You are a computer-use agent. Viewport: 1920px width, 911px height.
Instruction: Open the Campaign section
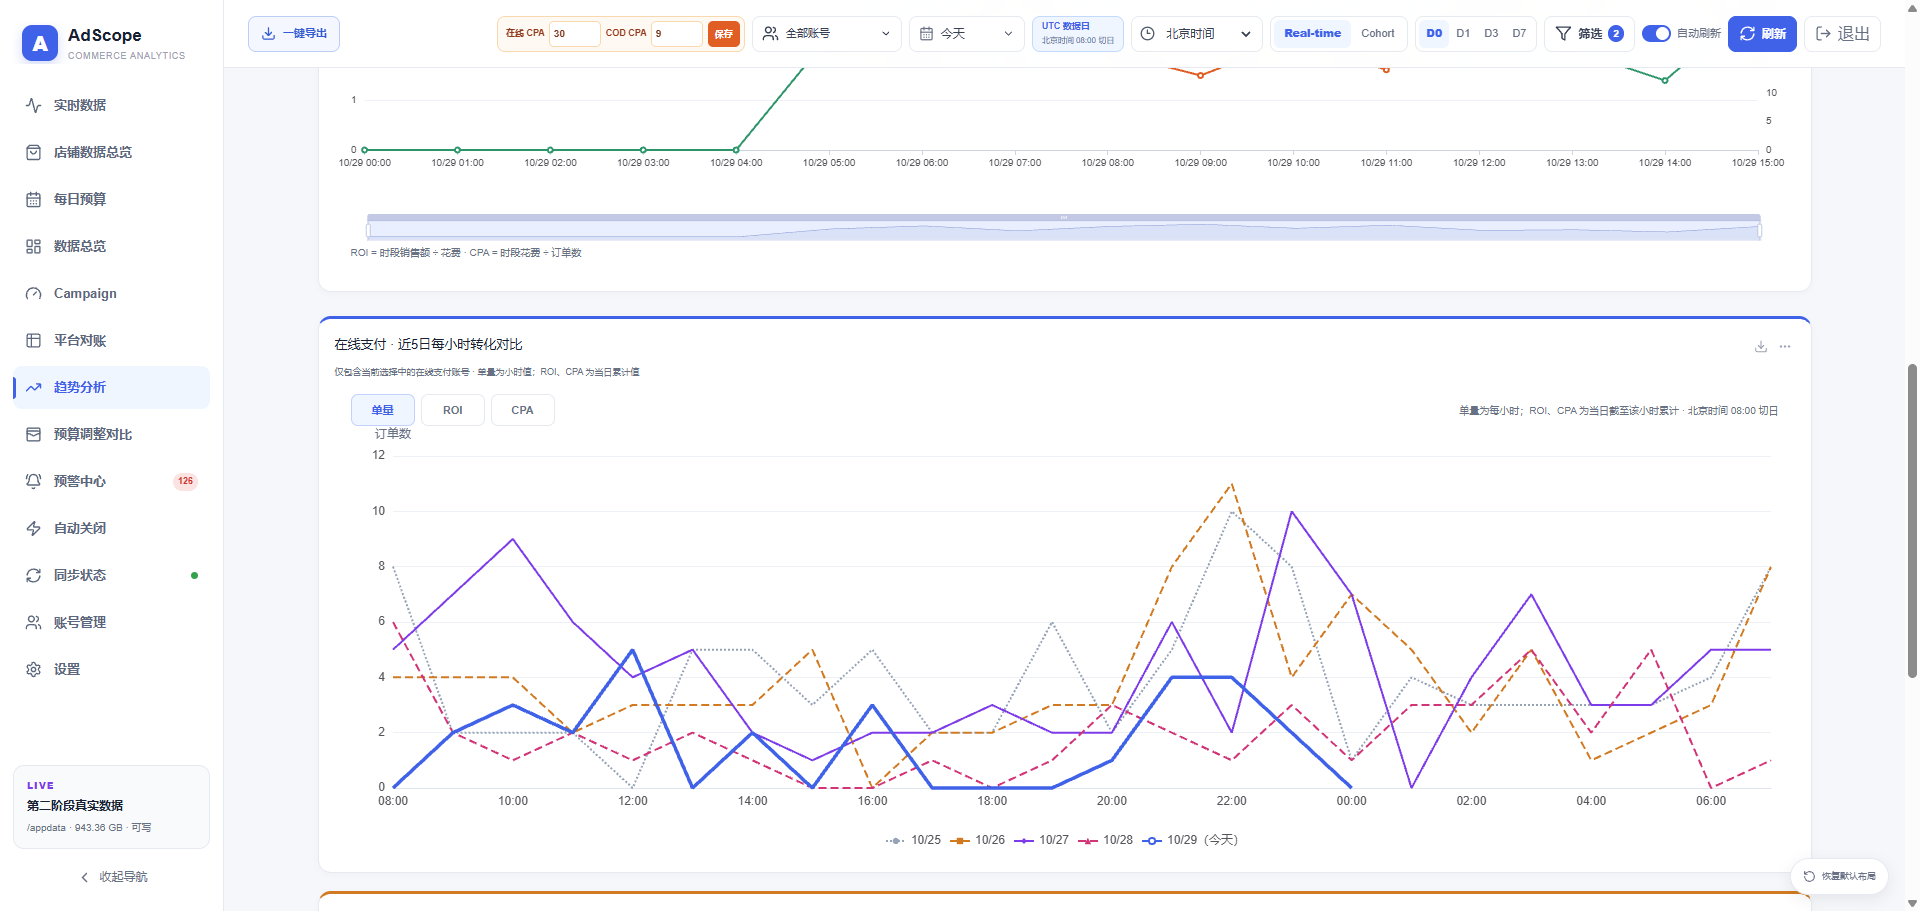tap(111, 293)
